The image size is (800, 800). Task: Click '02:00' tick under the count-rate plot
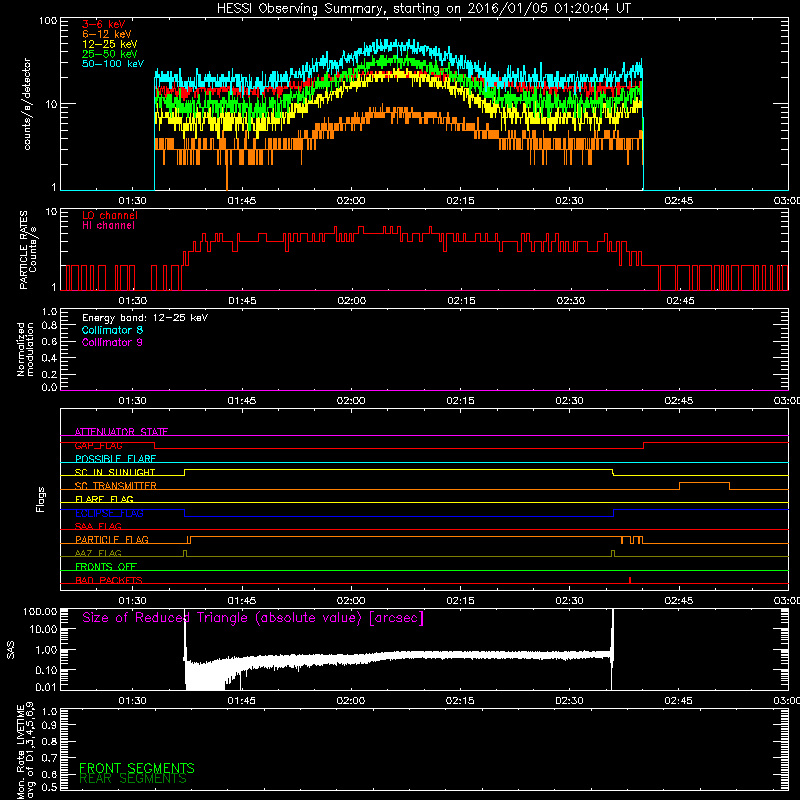(x=351, y=201)
